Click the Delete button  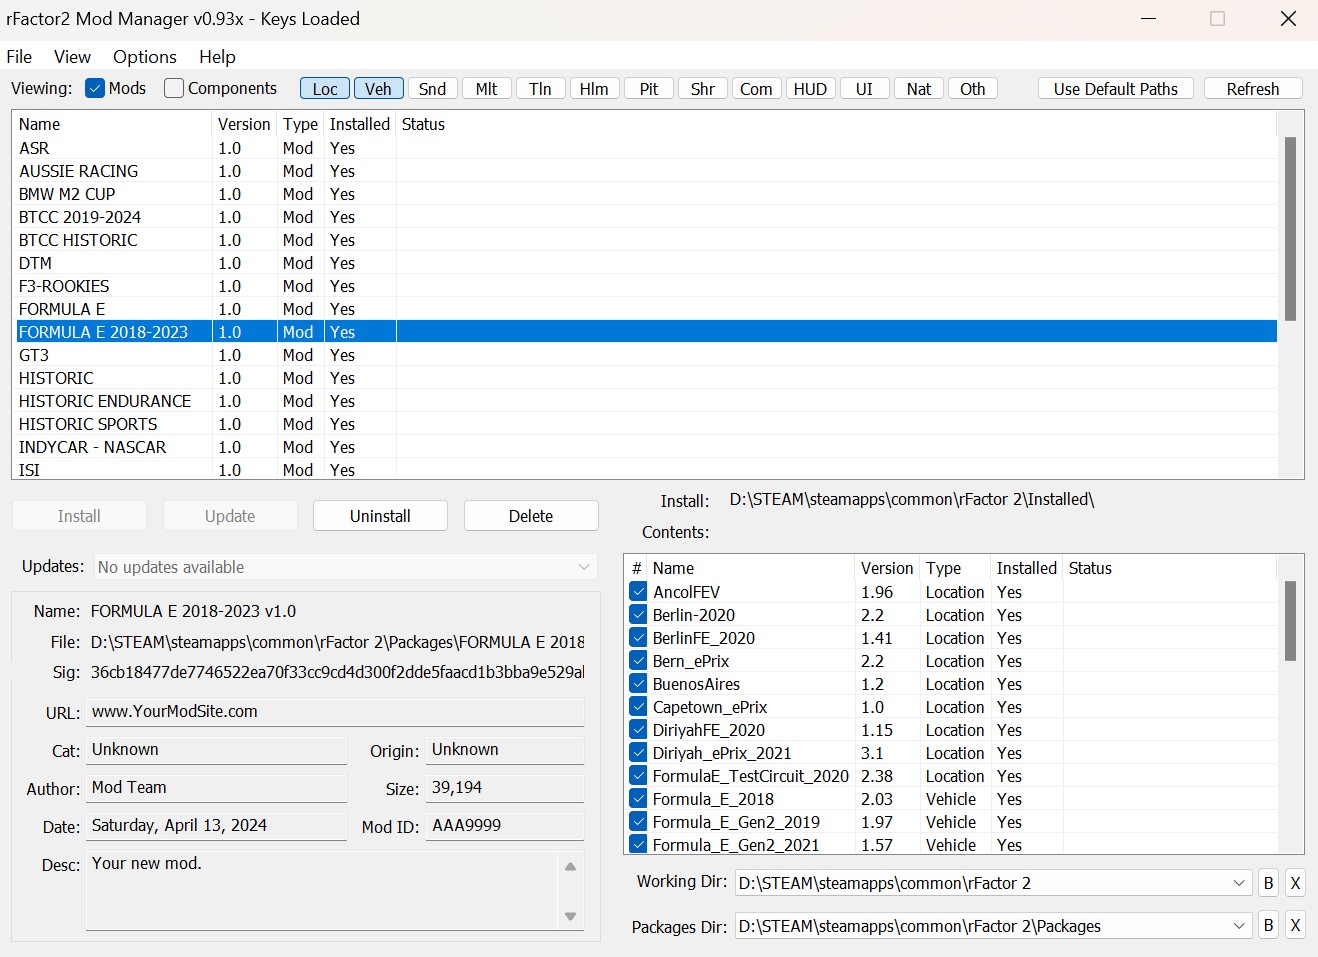531,516
